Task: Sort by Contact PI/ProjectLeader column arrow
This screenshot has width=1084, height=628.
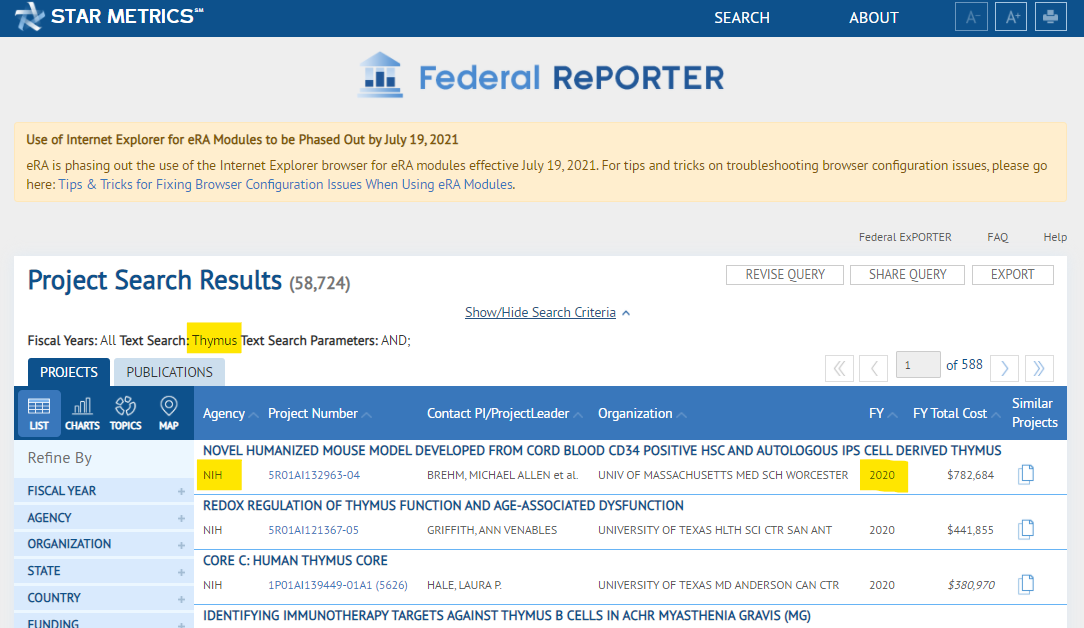Action: click(578, 415)
